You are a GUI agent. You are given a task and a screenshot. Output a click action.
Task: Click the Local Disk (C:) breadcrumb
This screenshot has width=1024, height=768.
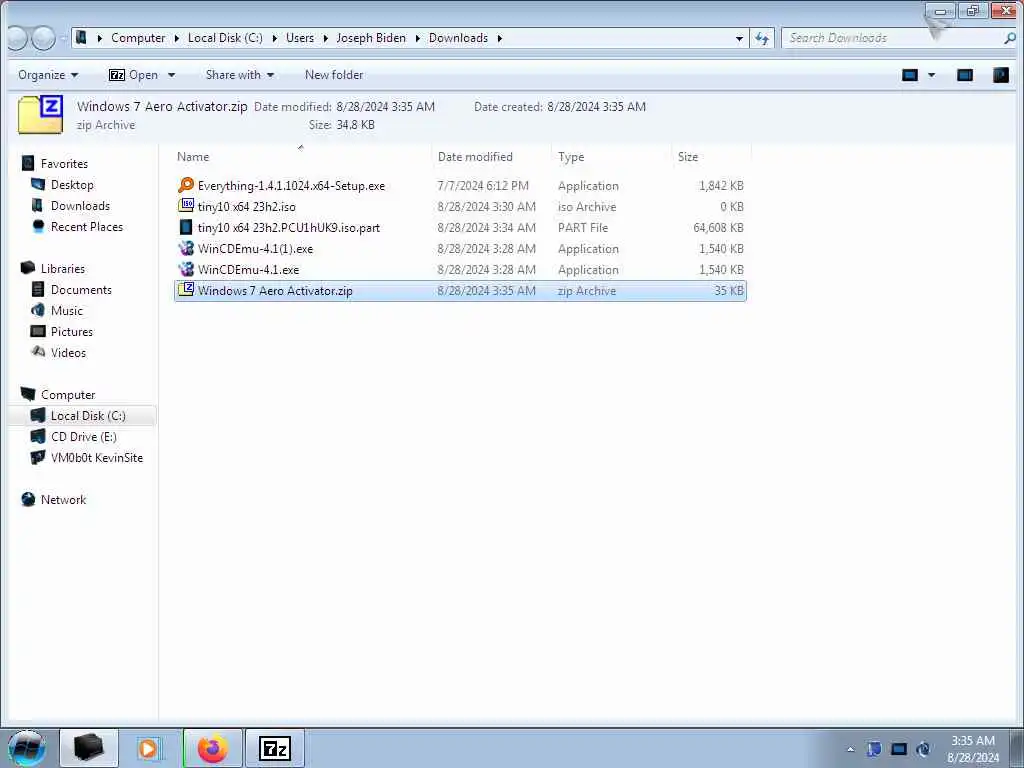pos(225,38)
